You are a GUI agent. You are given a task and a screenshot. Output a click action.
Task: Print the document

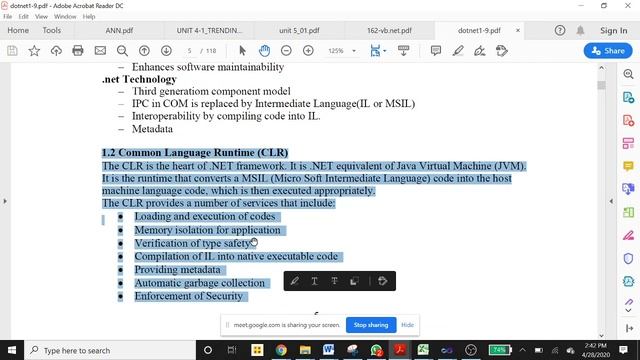click(78, 51)
